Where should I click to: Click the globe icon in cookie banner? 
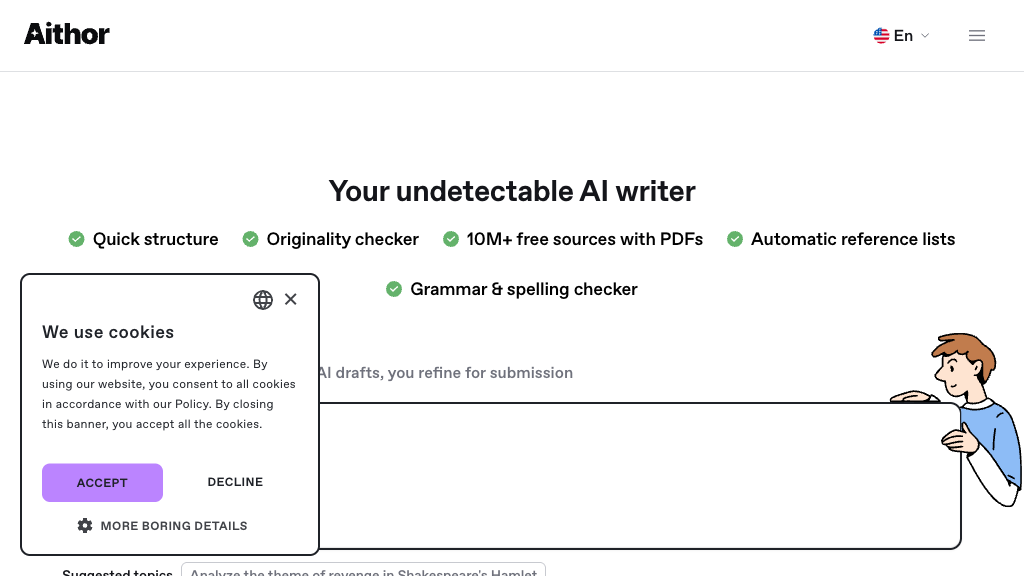[263, 300]
